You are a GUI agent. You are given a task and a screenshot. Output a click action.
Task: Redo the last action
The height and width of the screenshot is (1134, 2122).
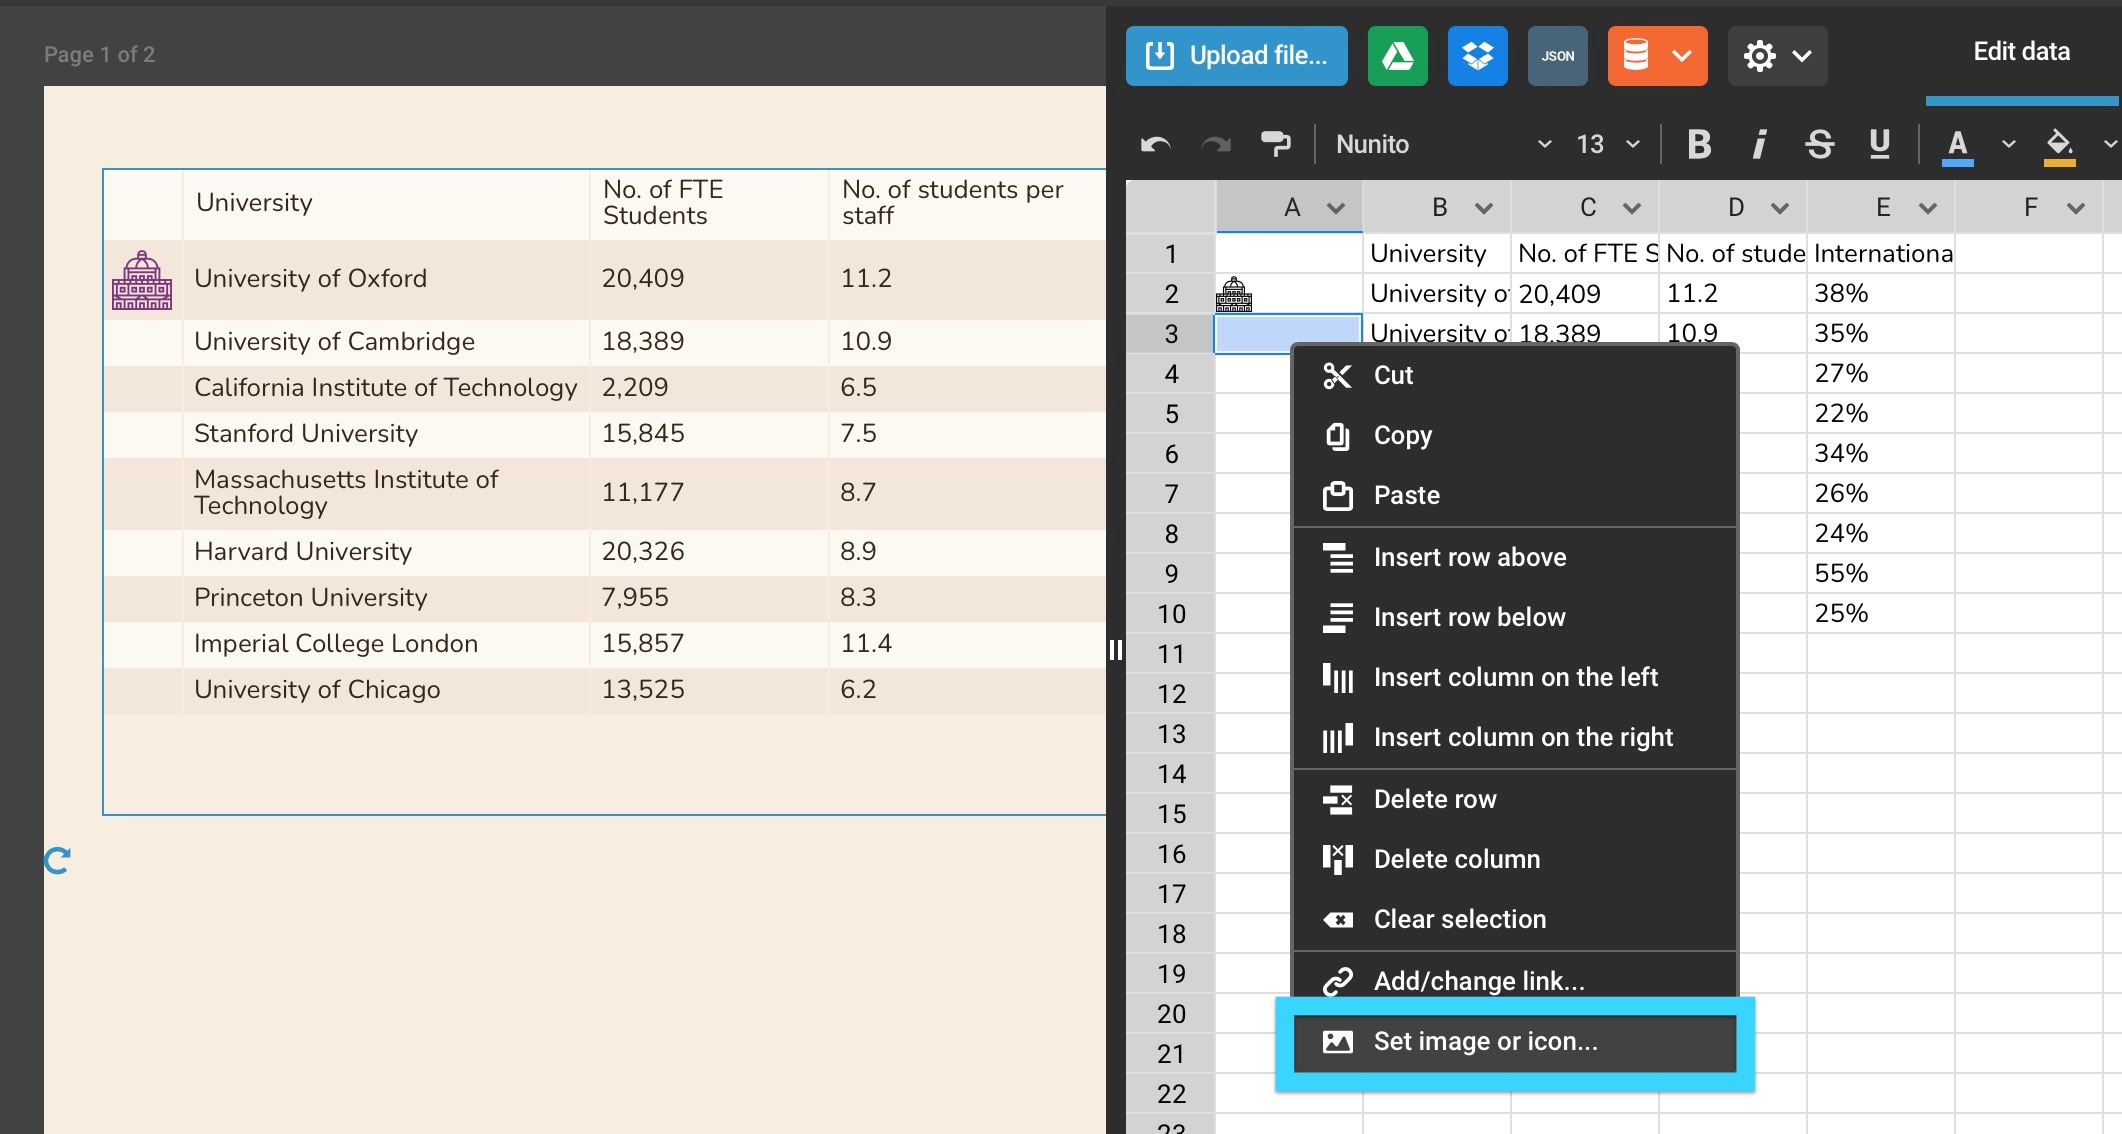point(1215,145)
